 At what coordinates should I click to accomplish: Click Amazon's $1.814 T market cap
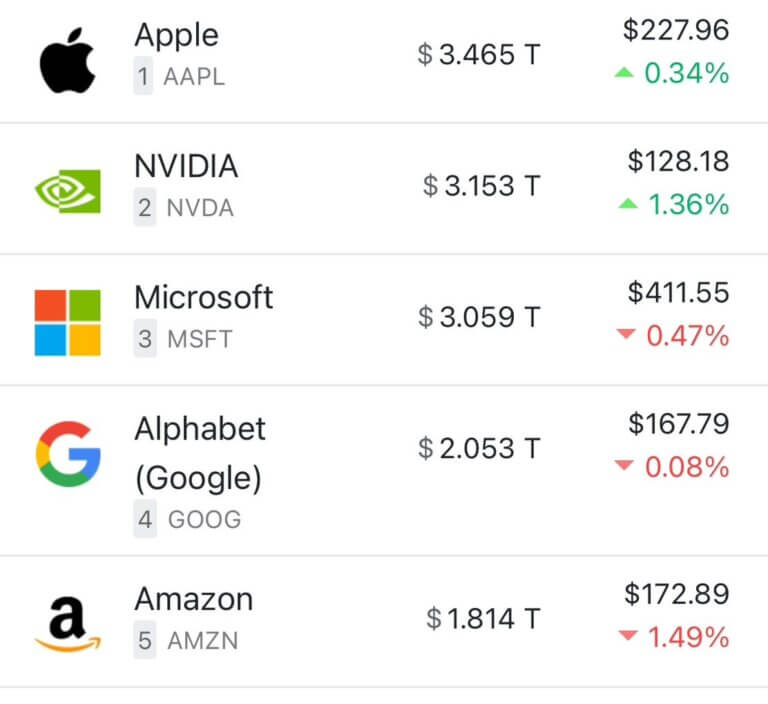pos(483,619)
